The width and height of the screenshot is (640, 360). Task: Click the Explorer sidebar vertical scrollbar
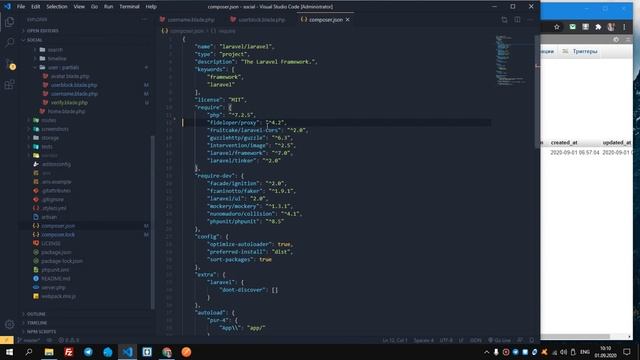pyautogui.click(x=153, y=222)
